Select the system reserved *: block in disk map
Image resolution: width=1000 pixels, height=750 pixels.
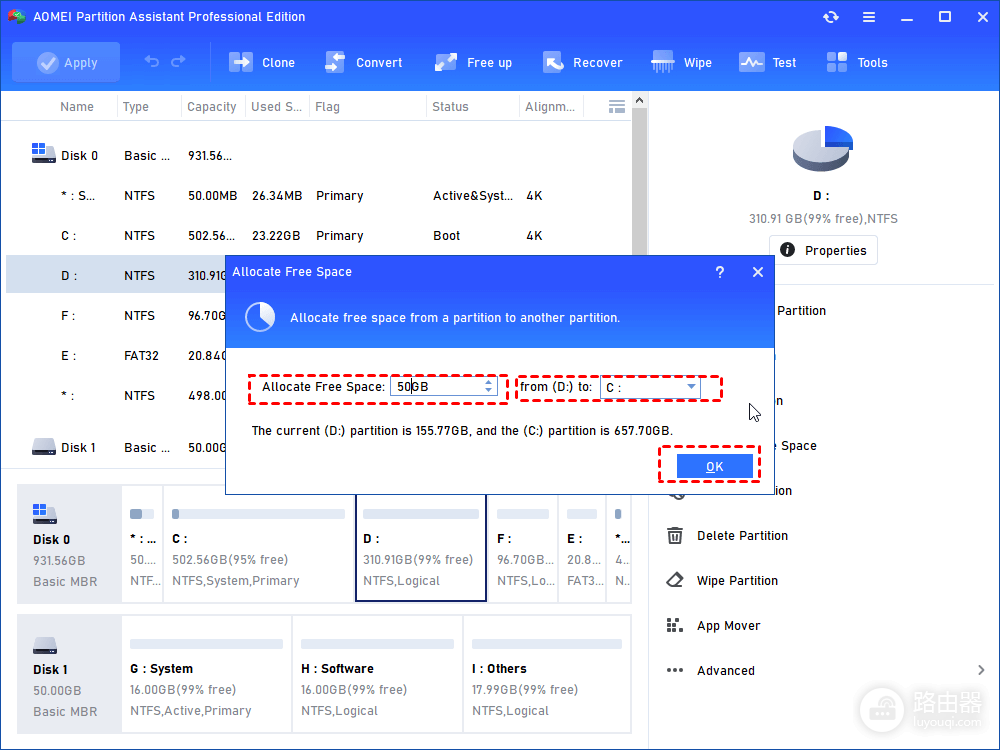[142, 544]
